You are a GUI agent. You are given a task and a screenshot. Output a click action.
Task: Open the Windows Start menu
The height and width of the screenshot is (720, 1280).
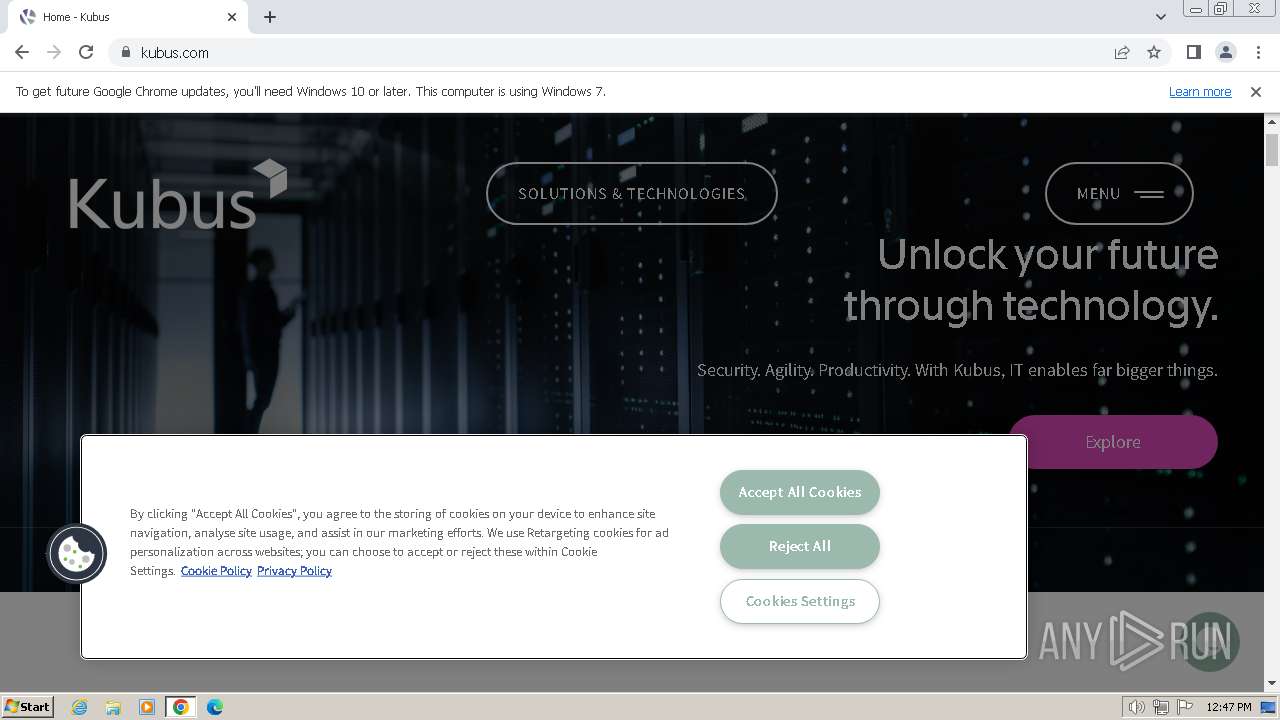click(x=28, y=707)
